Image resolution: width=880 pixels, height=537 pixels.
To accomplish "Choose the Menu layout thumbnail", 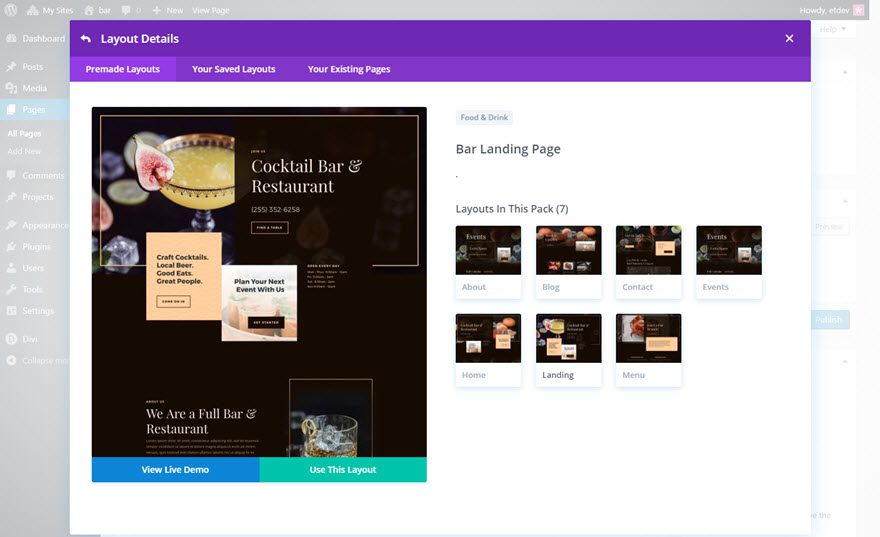I will pyautogui.click(x=648, y=339).
